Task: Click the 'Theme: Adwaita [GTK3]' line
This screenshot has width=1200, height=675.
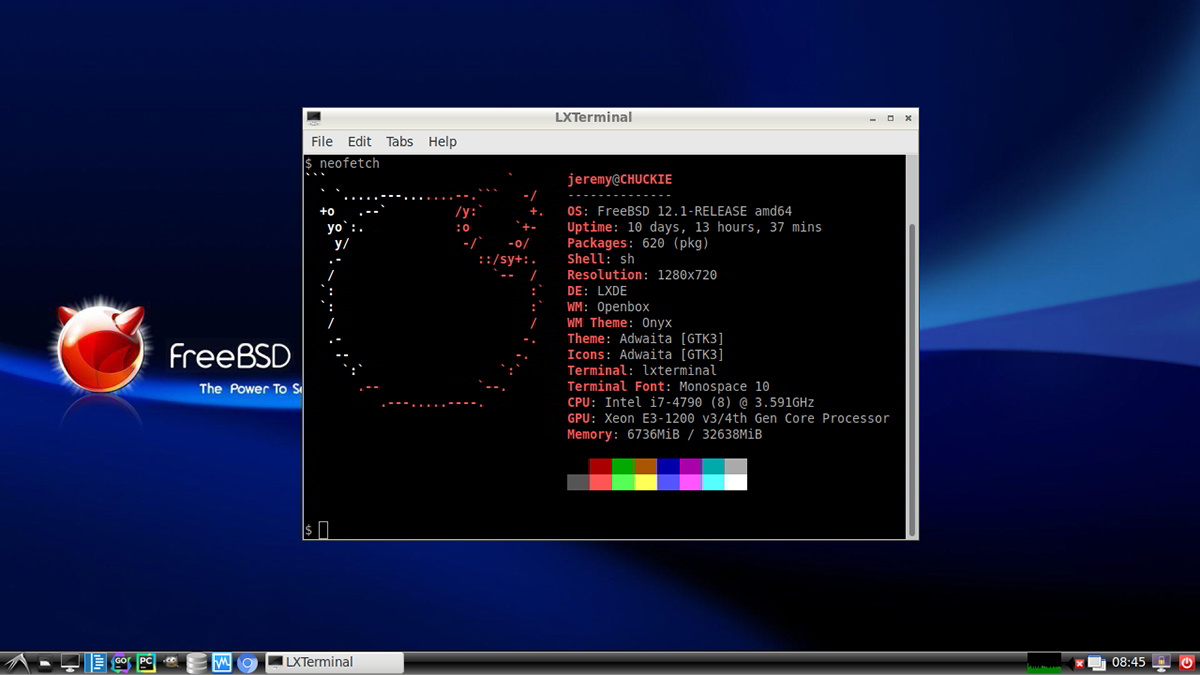Action: point(646,340)
